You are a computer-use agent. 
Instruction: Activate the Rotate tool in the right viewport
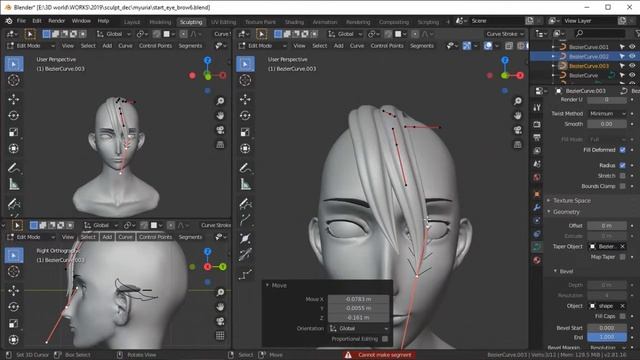point(245,116)
